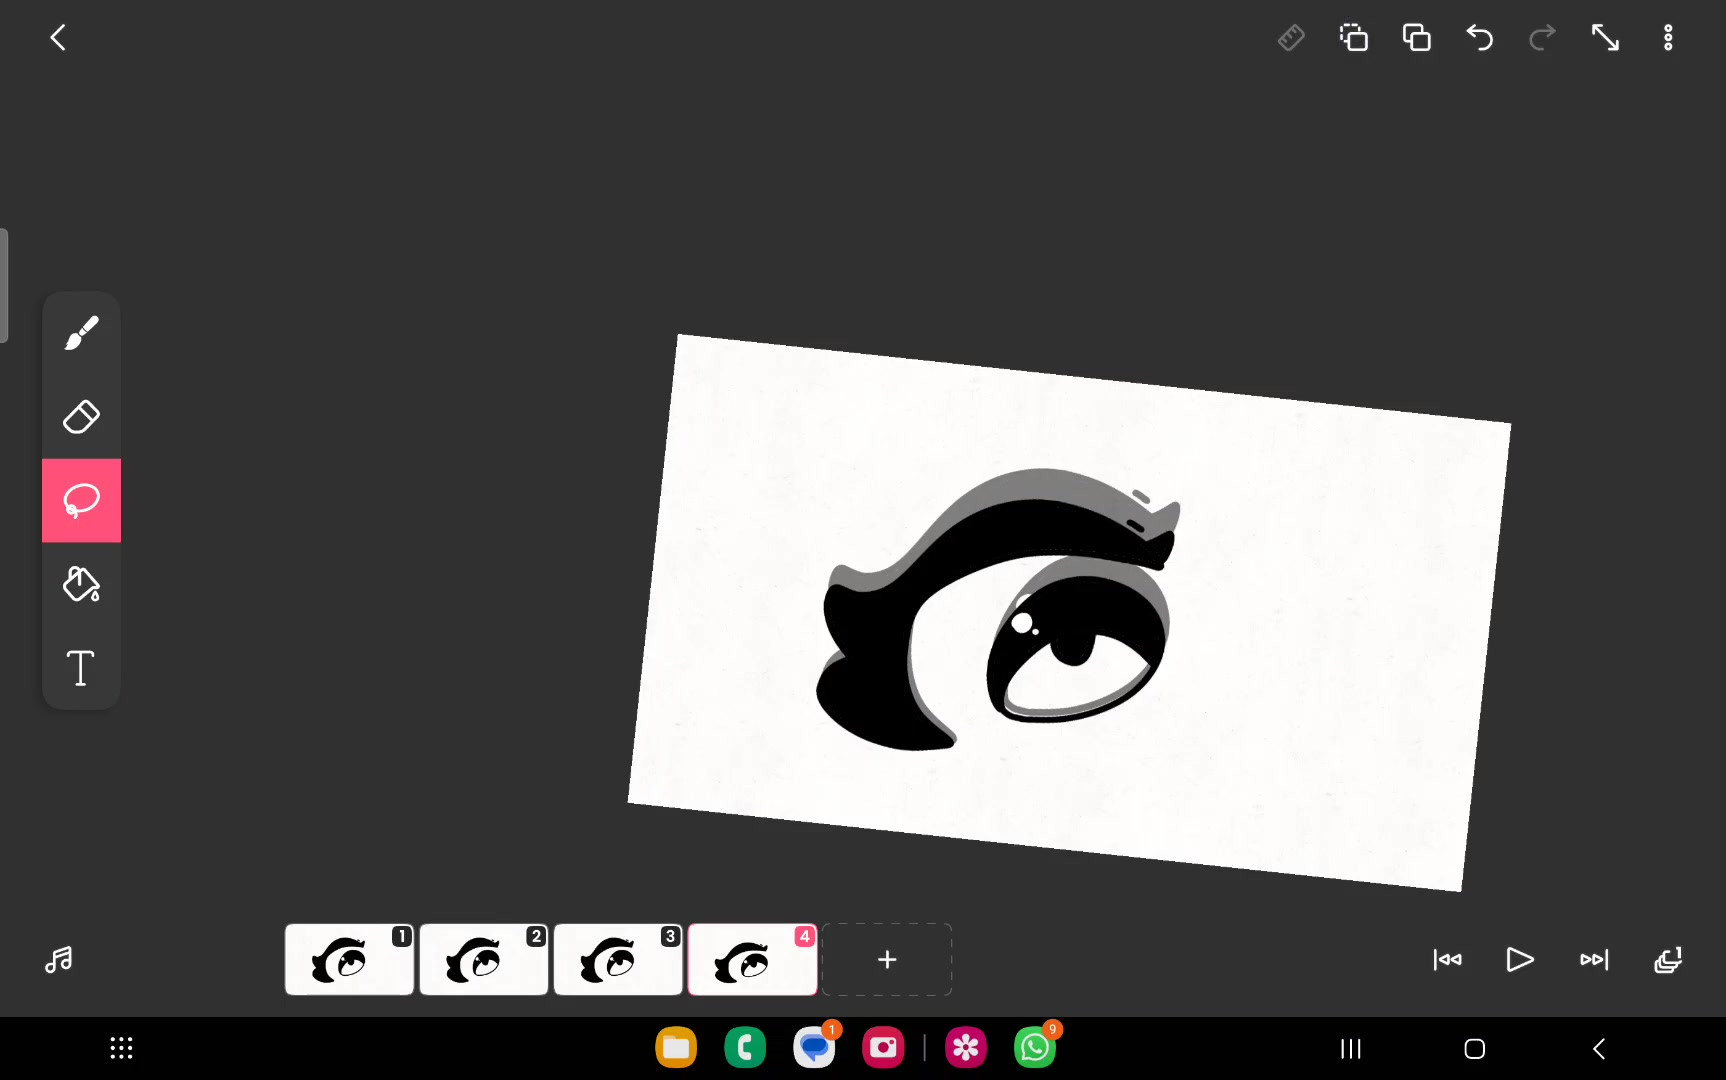
Task: Play the animation
Action: (x=1520, y=960)
